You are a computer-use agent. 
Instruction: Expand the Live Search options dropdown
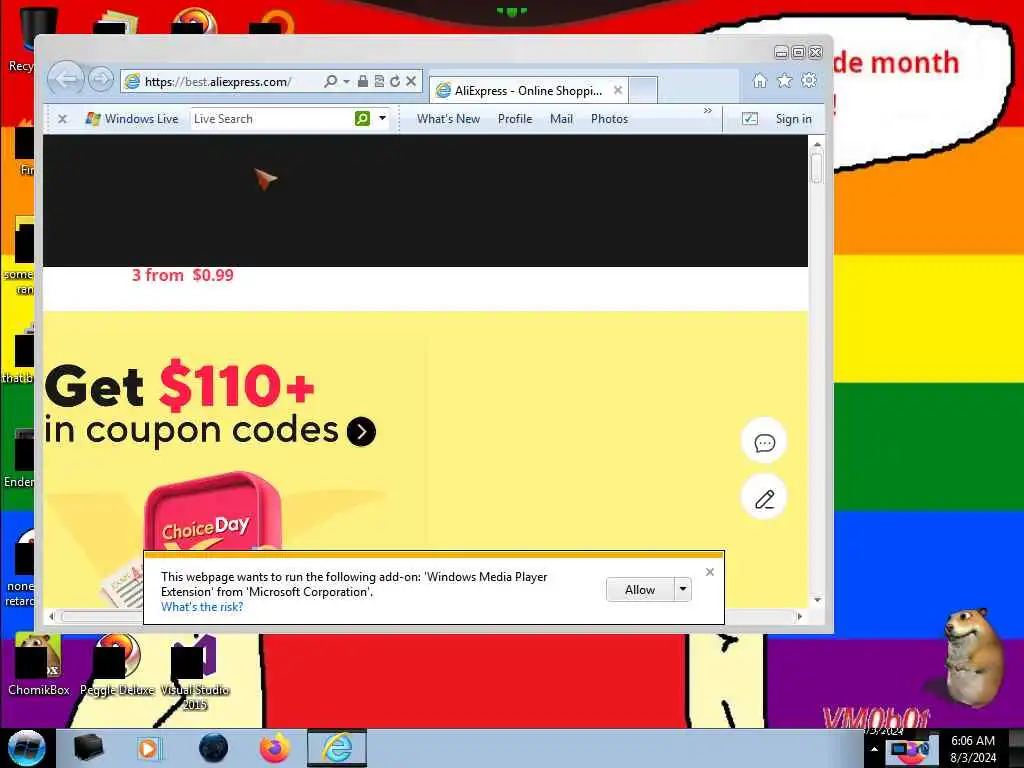pyautogui.click(x=382, y=118)
